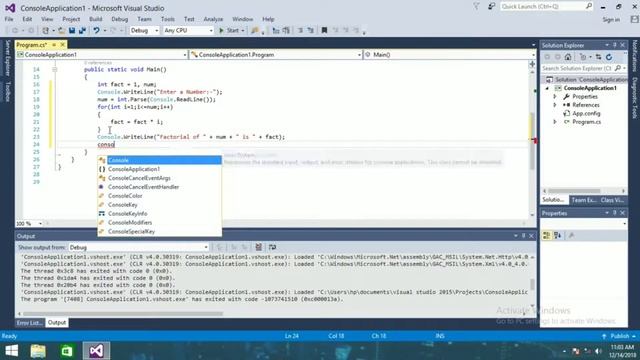Select ConsoleCancelEventHandler in the IntelliSense list
The width and height of the screenshot is (640, 360).
coord(160,187)
